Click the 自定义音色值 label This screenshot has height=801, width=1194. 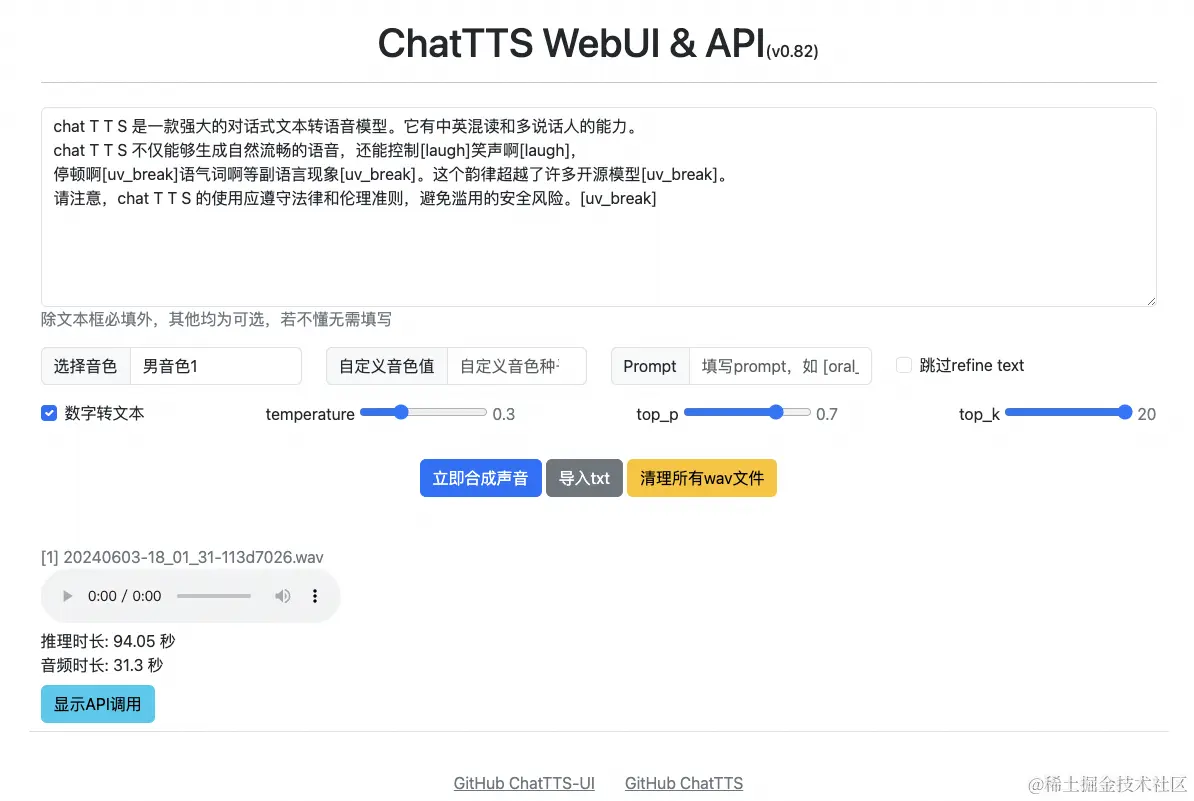[387, 366]
